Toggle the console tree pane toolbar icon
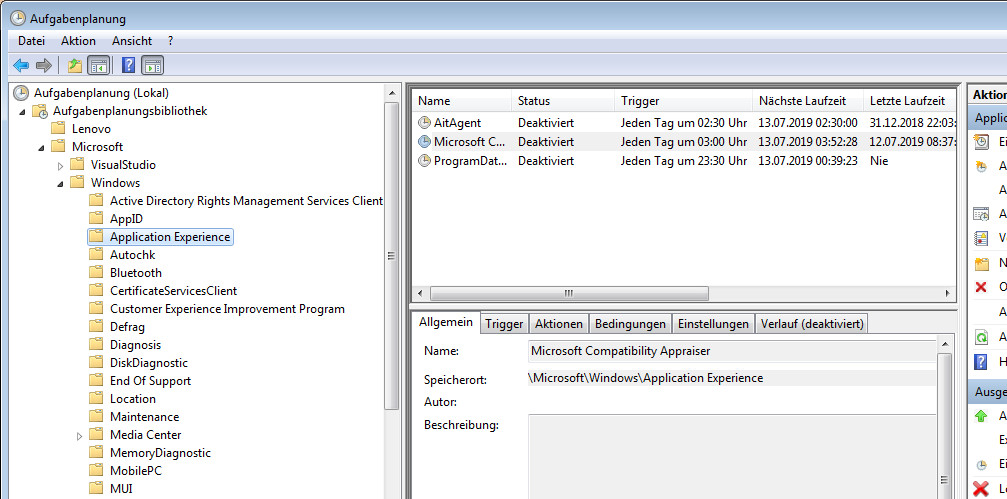This screenshot has width=1007, height=499. coord(98,66)
